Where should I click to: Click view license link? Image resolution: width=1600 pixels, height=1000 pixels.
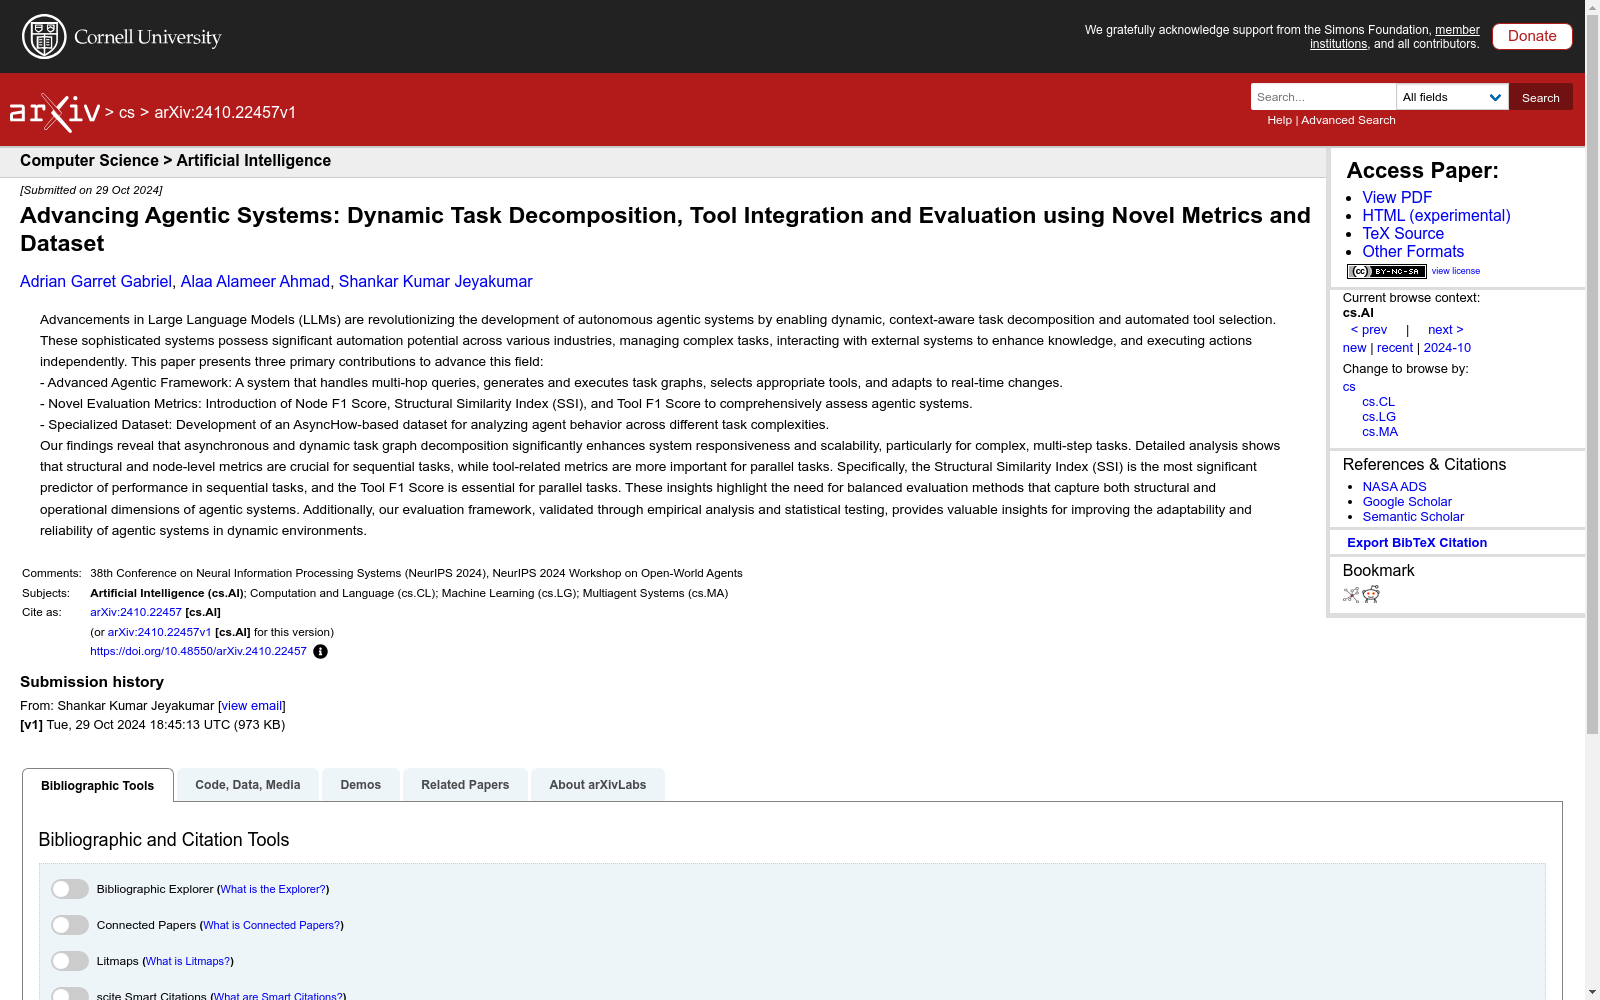(x=1455, y=271)
